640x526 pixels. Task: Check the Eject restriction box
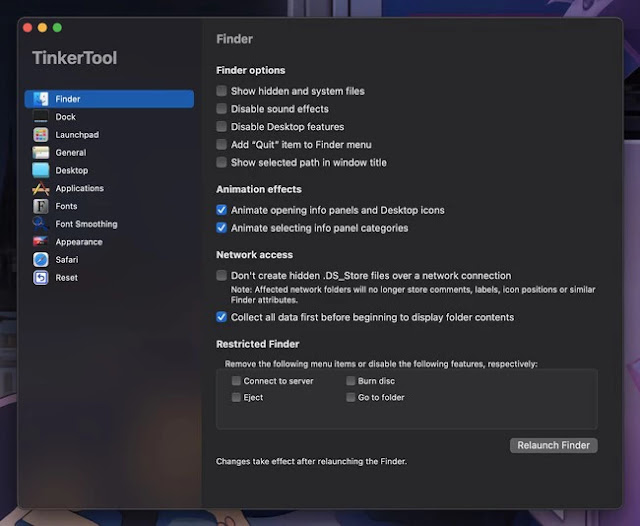pos(236,397)
